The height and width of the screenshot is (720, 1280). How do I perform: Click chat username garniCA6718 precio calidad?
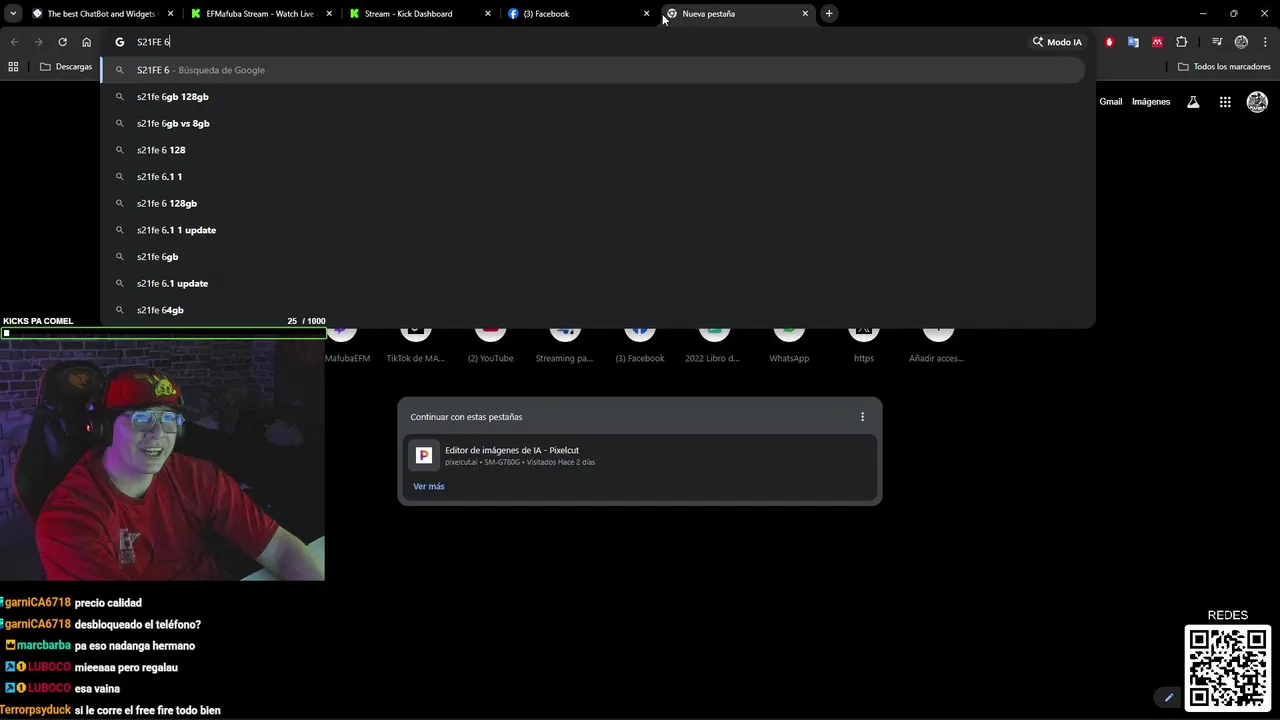38,603
